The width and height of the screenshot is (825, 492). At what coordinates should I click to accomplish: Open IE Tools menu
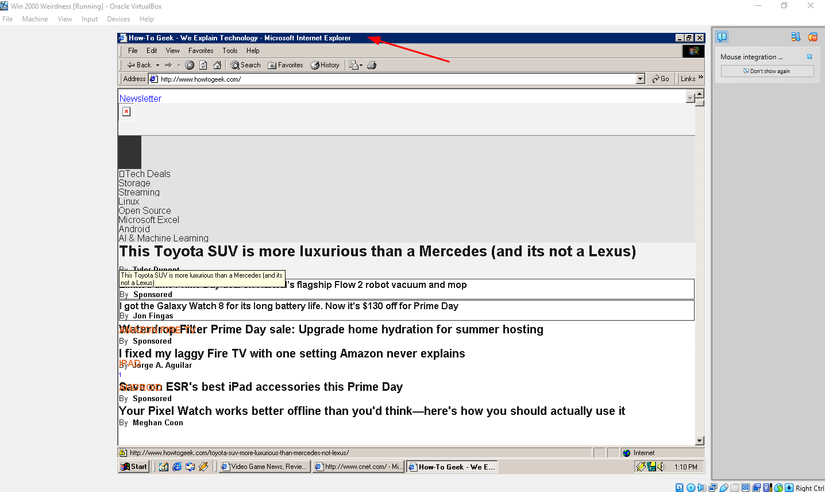click(x=230, y=51)
